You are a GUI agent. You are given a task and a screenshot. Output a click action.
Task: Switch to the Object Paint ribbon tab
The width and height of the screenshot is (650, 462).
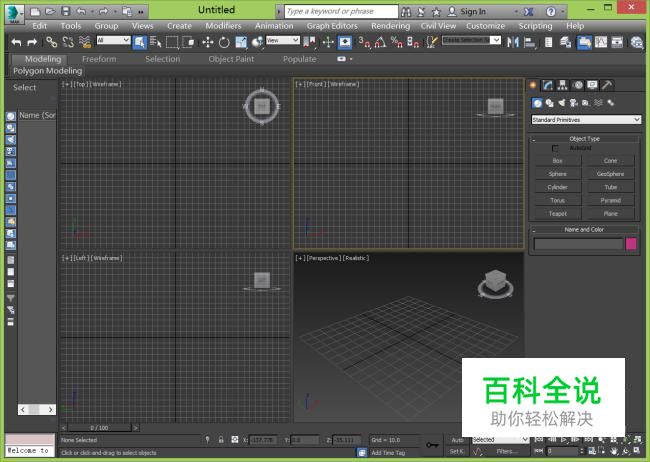tap(231, 59)
